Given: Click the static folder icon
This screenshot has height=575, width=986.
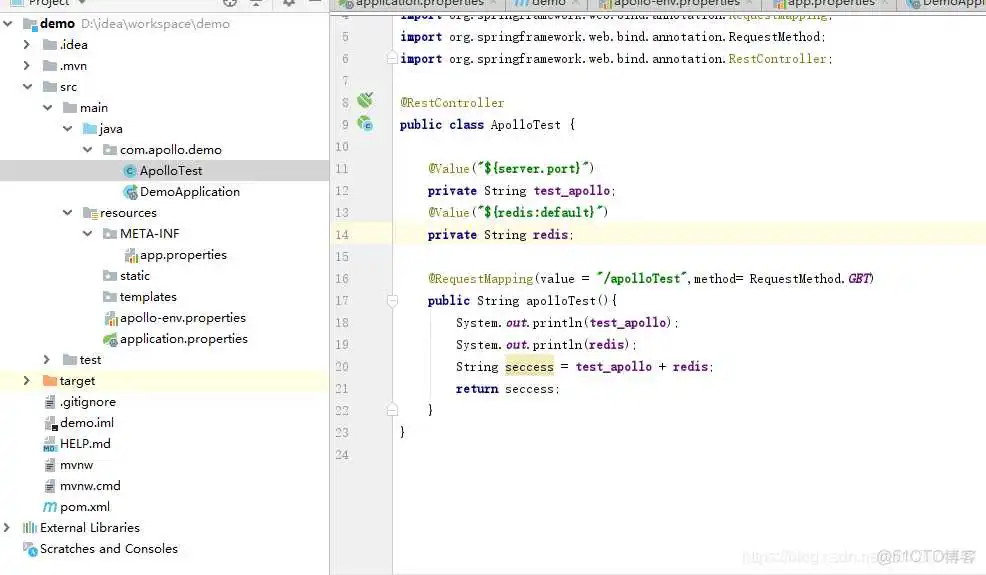Looking at the screenshot, I should pyautogui.click(x=110, y=276).
